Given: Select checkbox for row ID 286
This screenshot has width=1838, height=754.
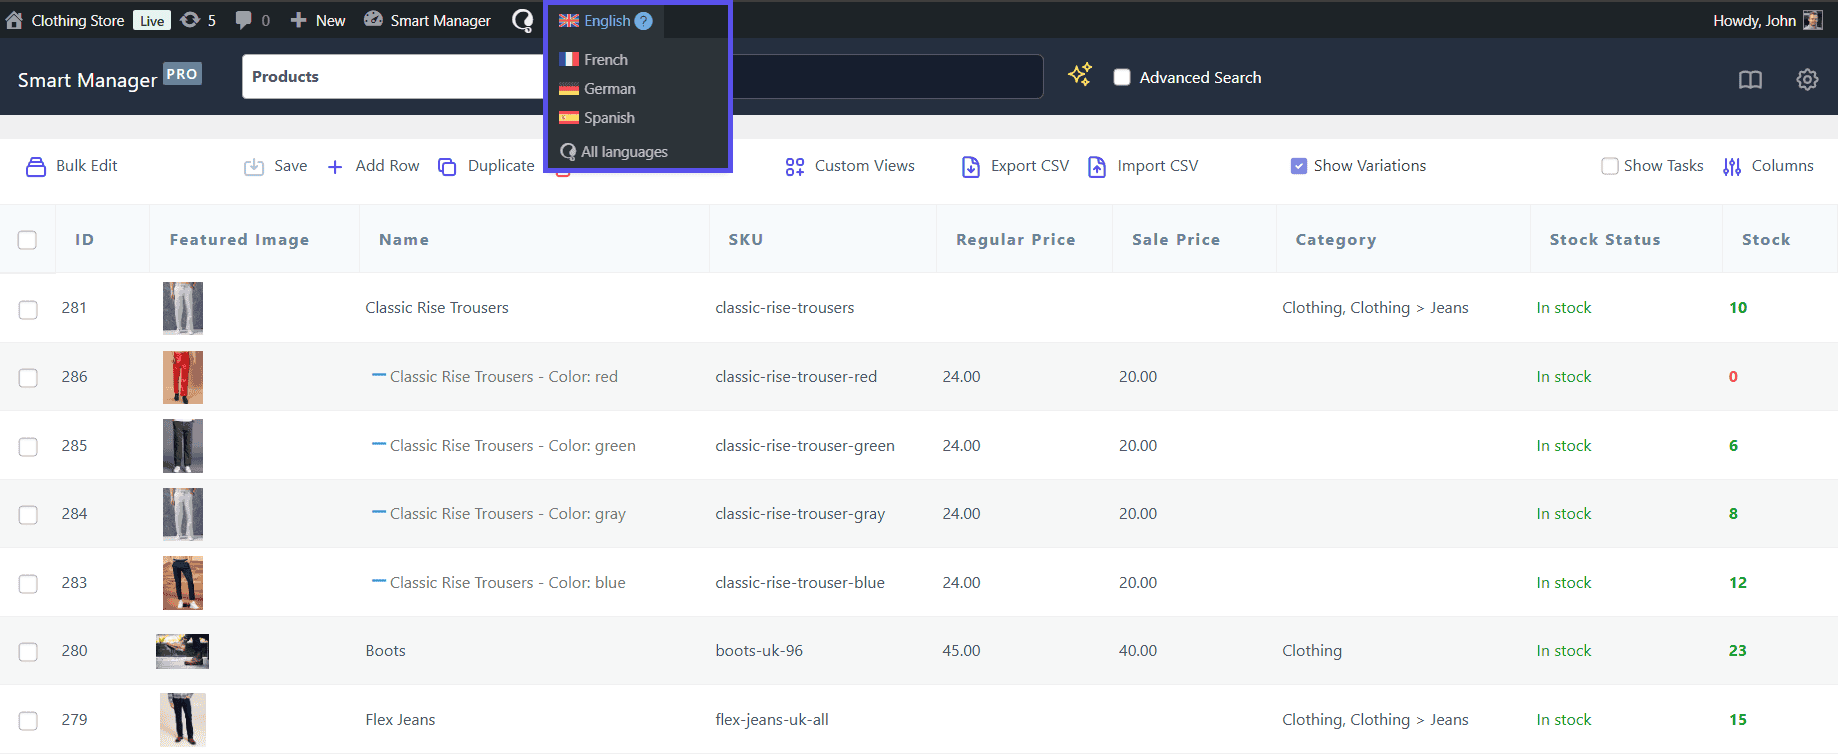Looking at the screenshot, I should pyautogui.click(x=28, y=378).
